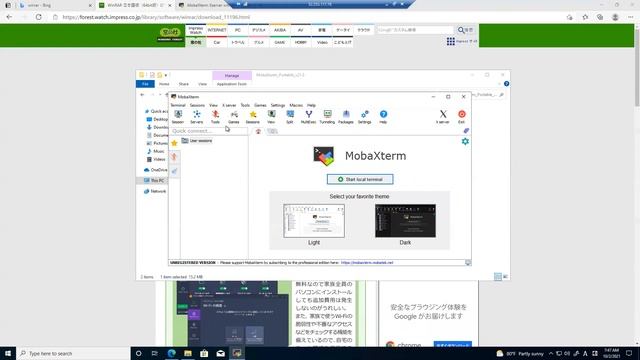The image size is (640, 360).
Task: Open the Servers toolbar icon in MobaXterm
Action: coord(197,117)
